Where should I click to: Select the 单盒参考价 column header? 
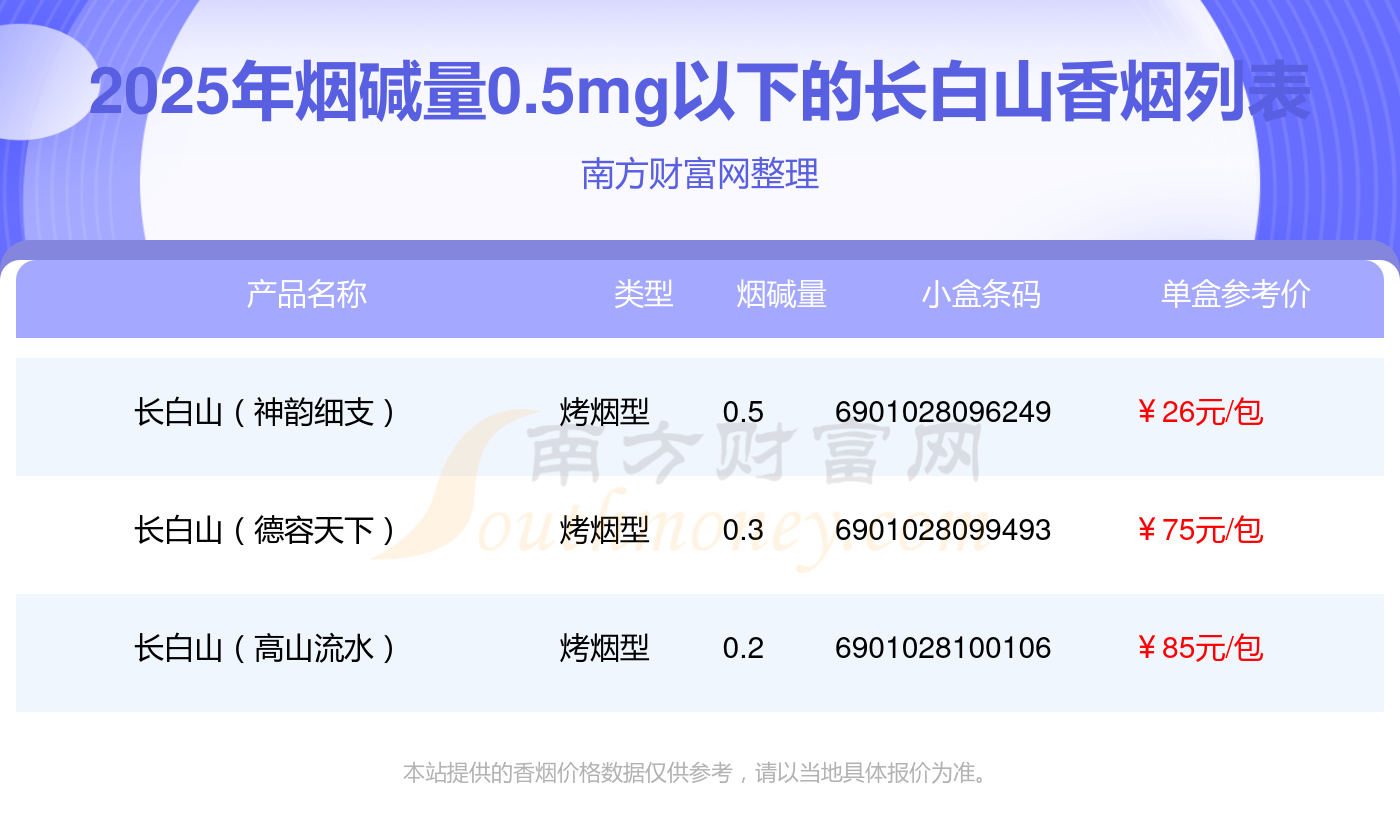[1236, 294]
